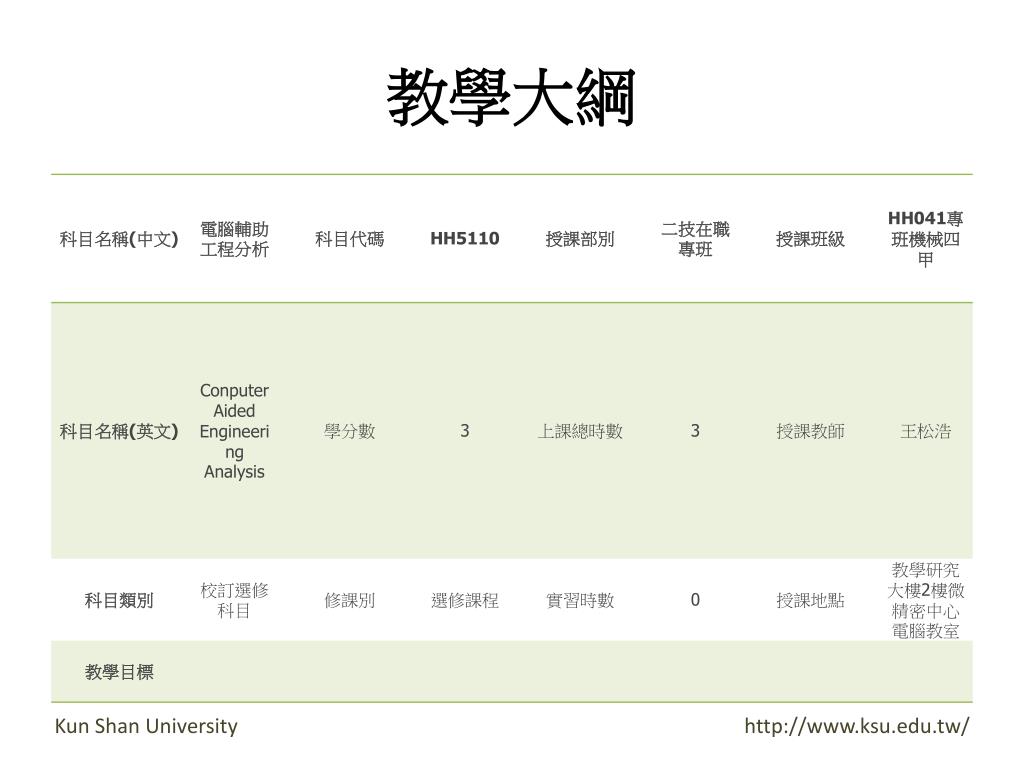Viewport: 1024px width, 768px height.
Task: Select the 授課教師 label cell
Action: pos(810,431)
